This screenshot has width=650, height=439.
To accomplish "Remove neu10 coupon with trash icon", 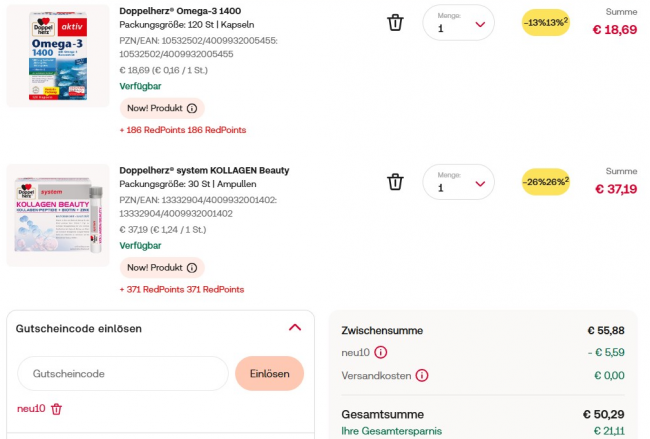I will pos(57,409).
